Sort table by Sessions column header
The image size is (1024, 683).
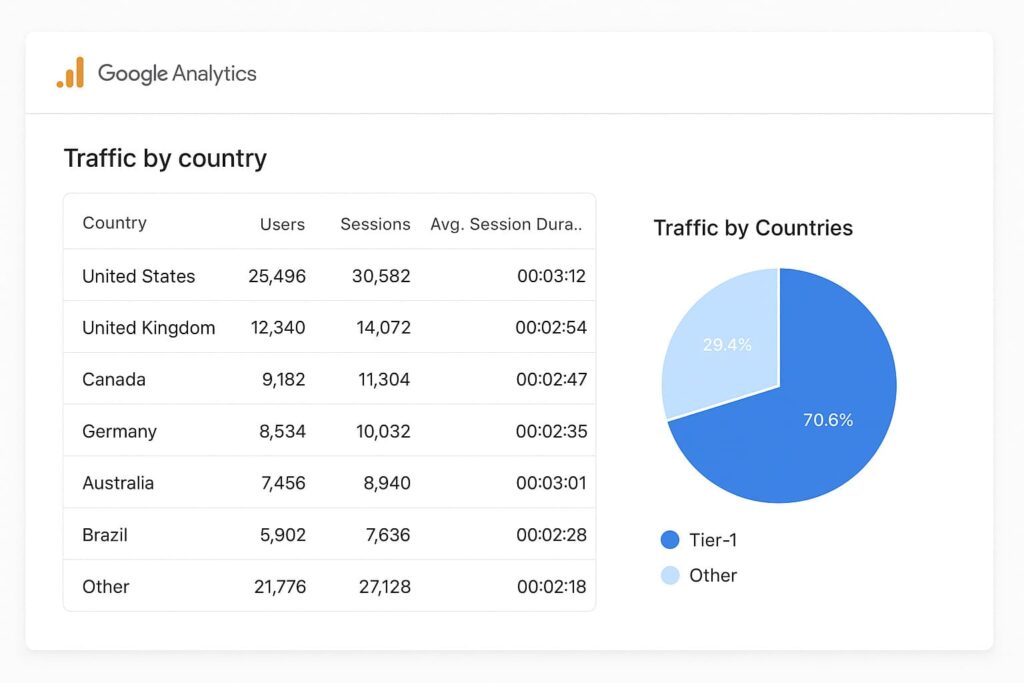[x=375, y=224]
